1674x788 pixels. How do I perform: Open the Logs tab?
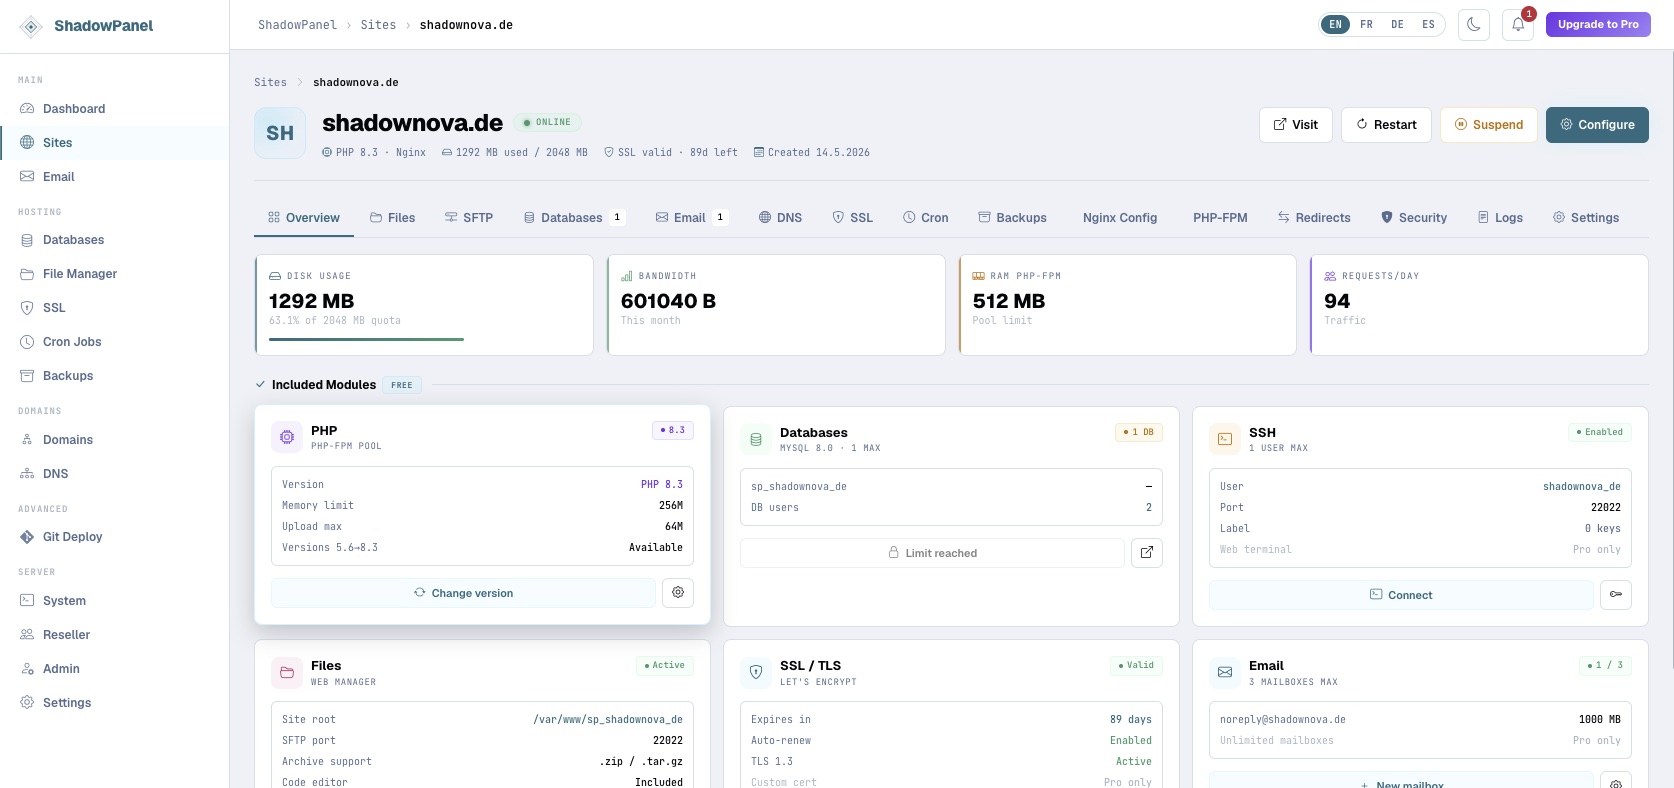(x=1500, y=218)
